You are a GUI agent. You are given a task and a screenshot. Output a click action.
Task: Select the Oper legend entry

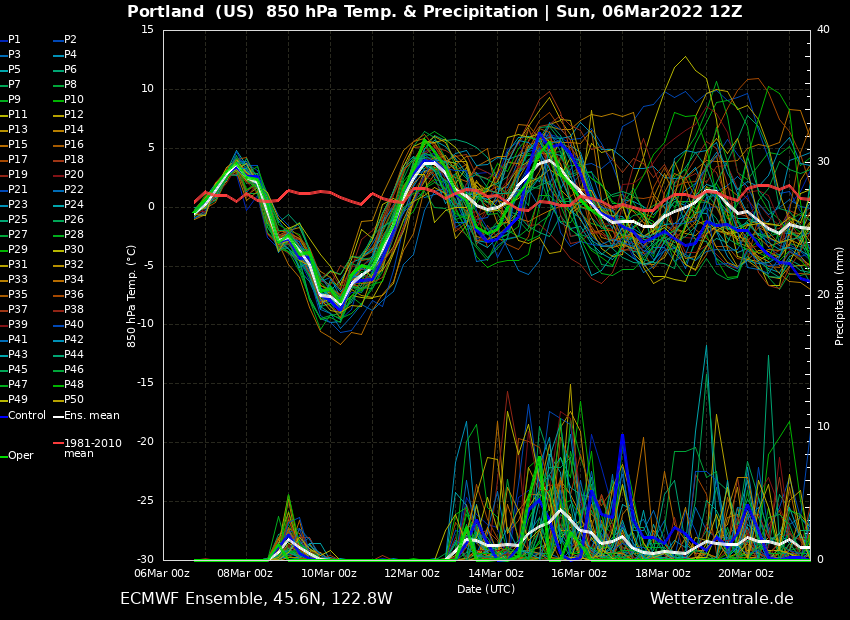click(x=20, y=456)
